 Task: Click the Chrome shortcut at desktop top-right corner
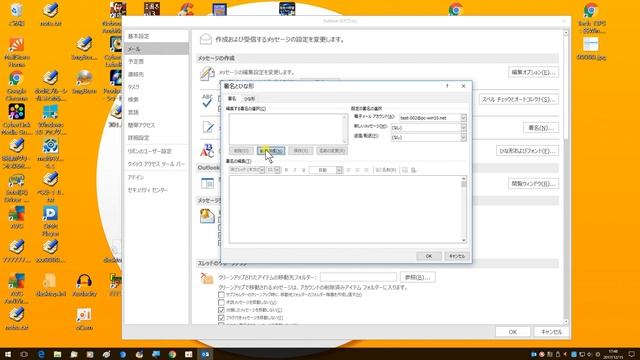pyautogui.click(x=591, y=18)
